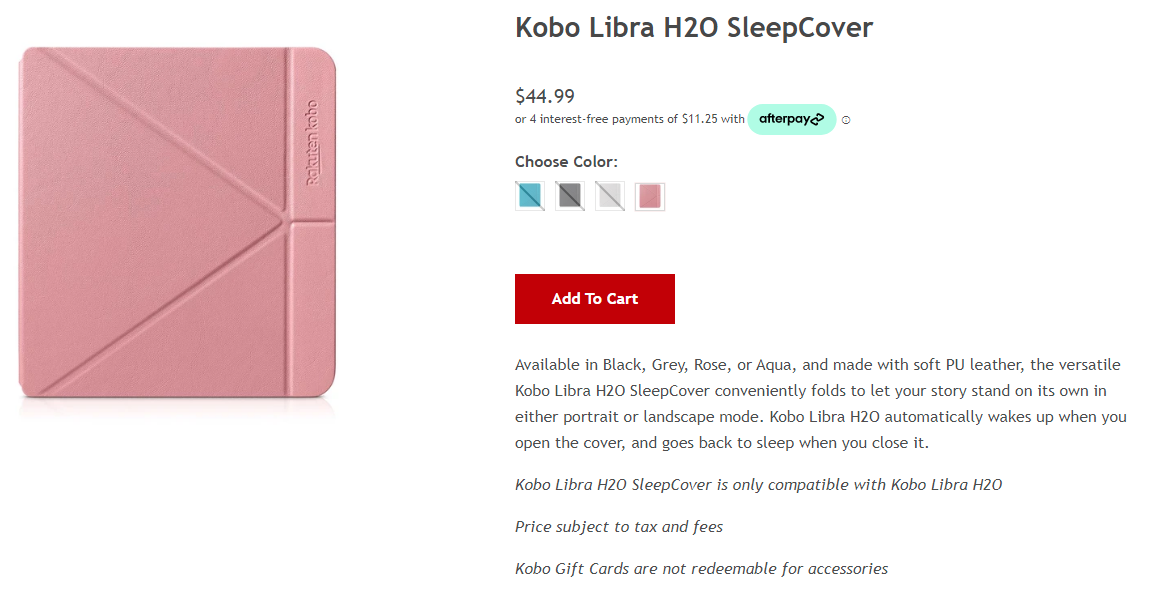The width and height of the screenshot is (1159, 615).
Task: Click the Price subject to tax note
Action: pyautogui.click(x=619, y=527)
